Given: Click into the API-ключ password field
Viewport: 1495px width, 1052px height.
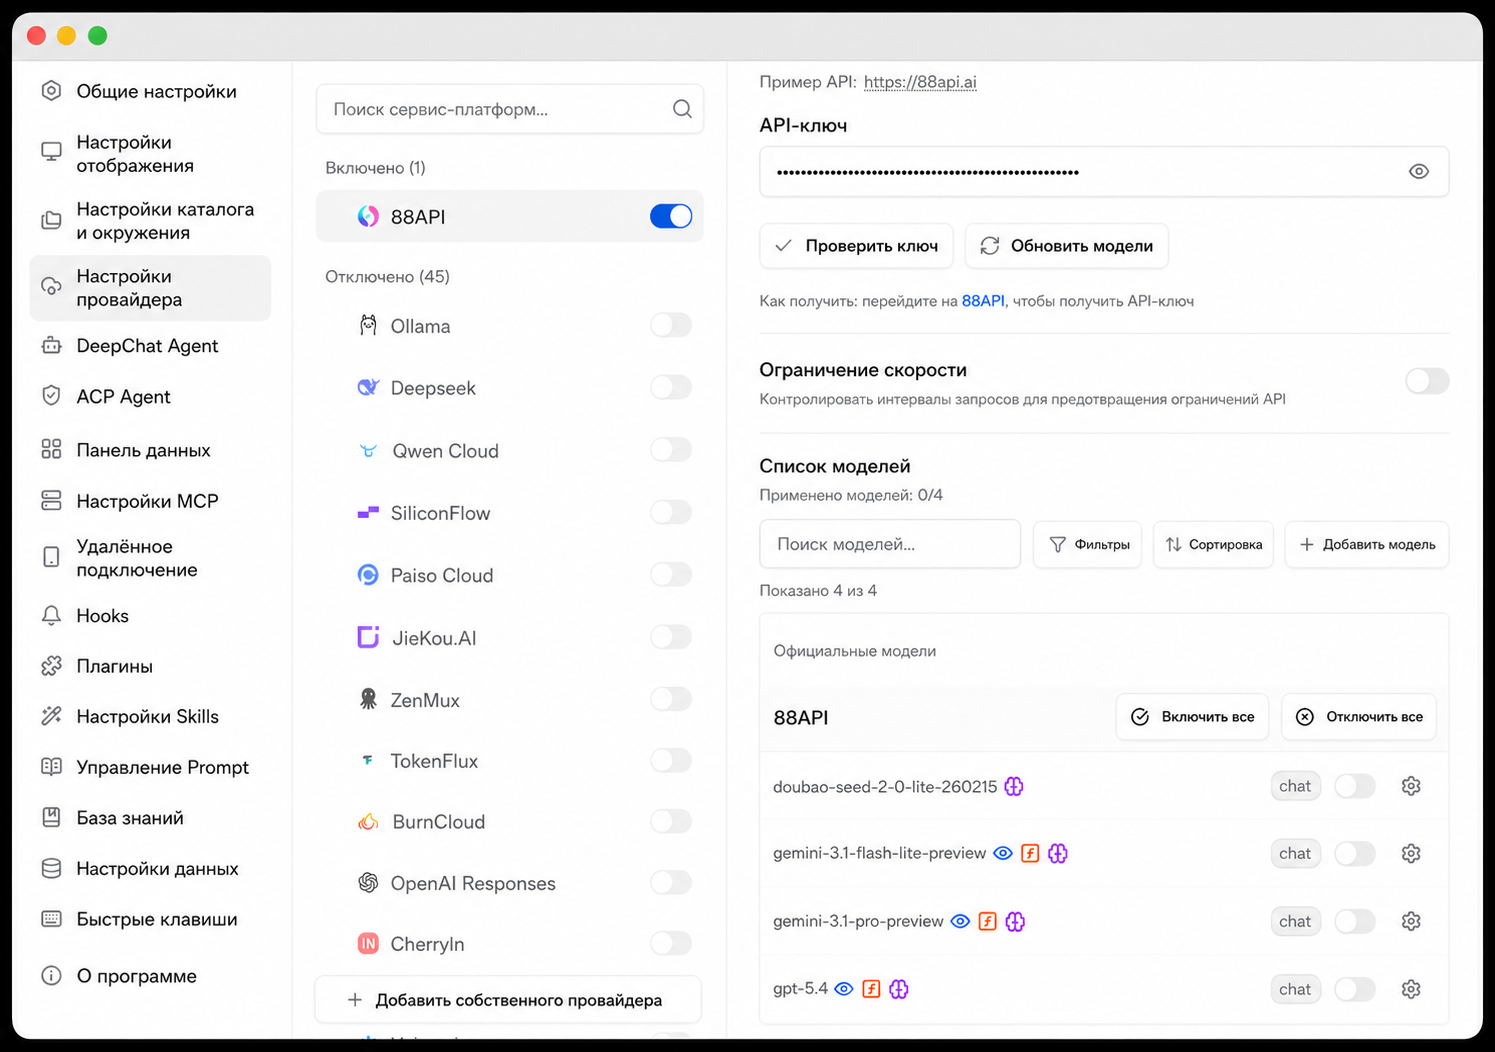Looking at the screenshot, I should 1104,172.
